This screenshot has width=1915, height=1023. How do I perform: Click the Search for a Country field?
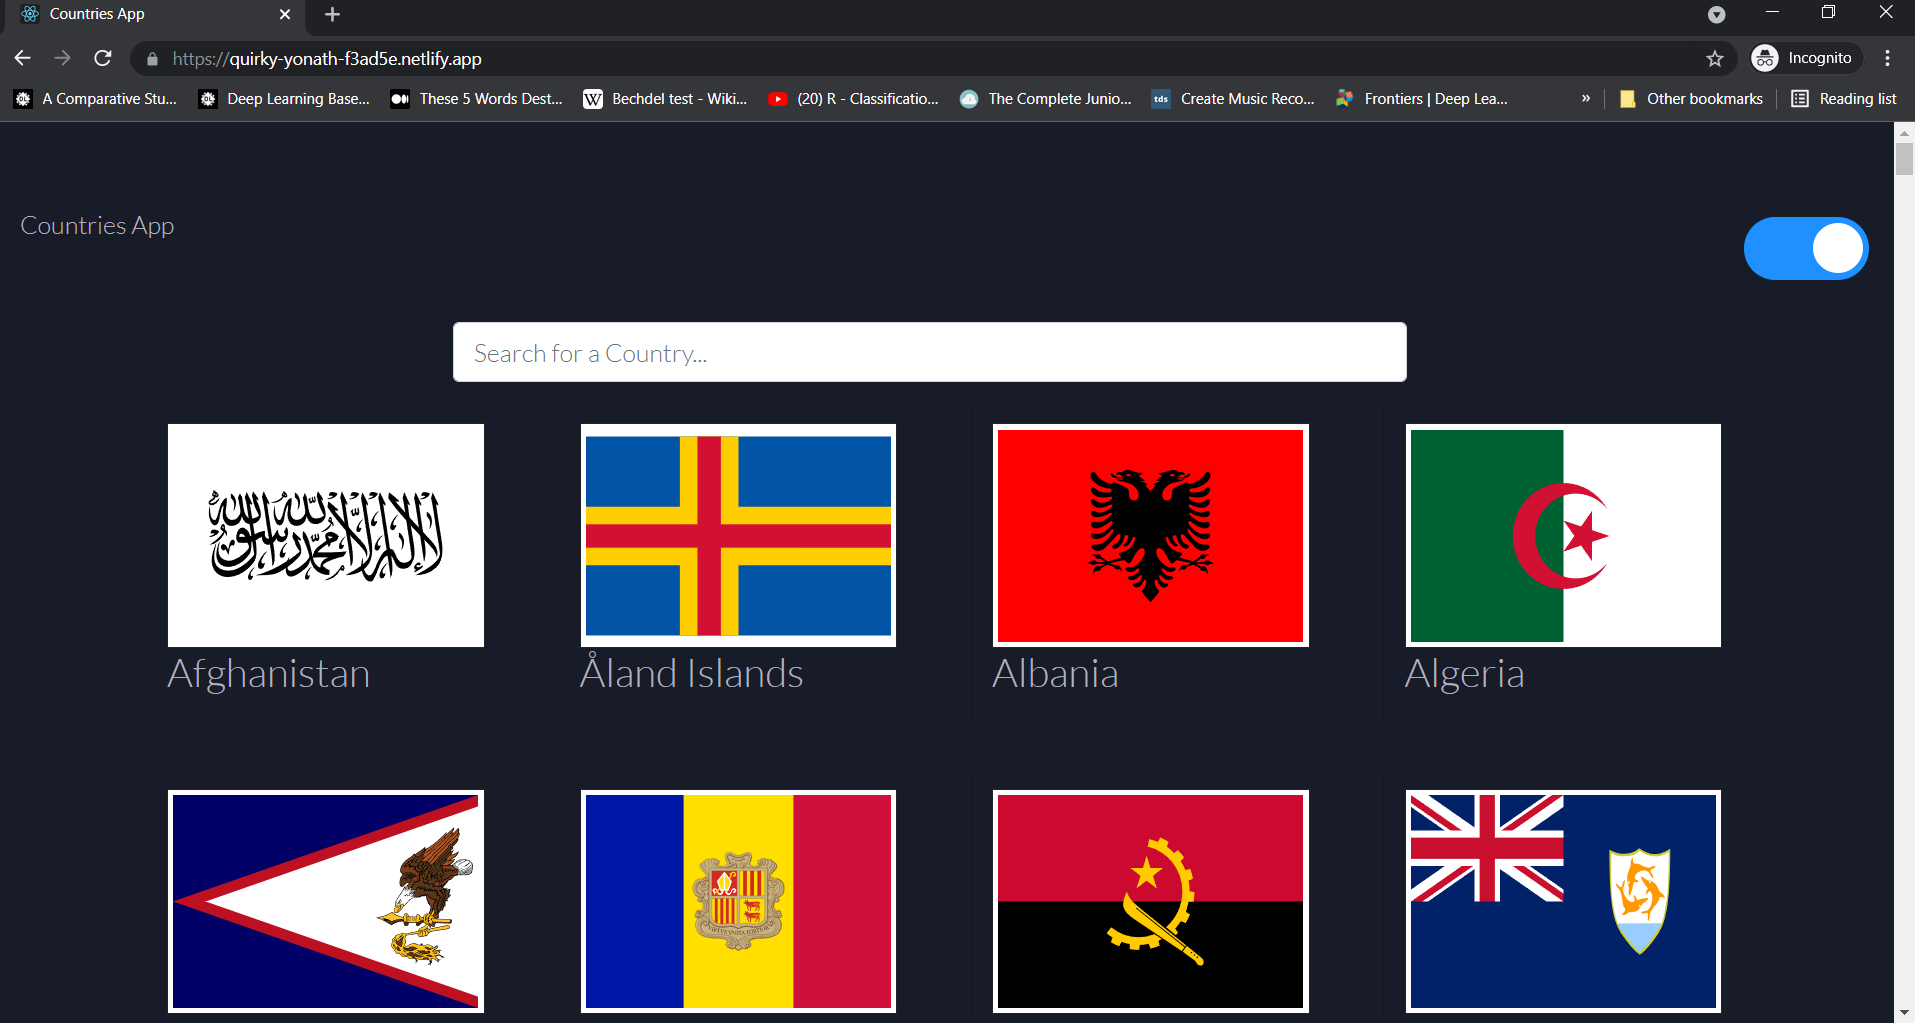929,352
